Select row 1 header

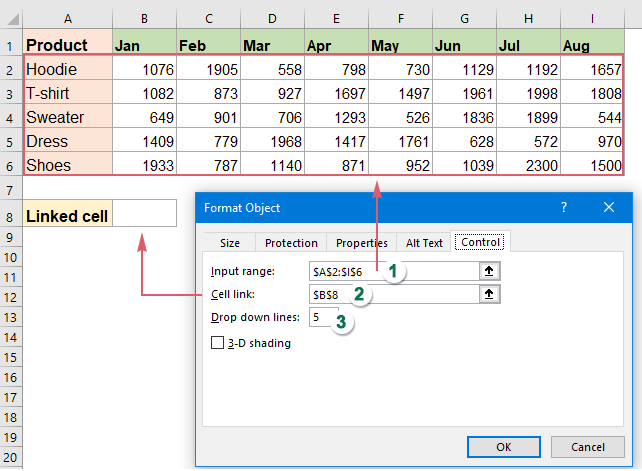11,45
